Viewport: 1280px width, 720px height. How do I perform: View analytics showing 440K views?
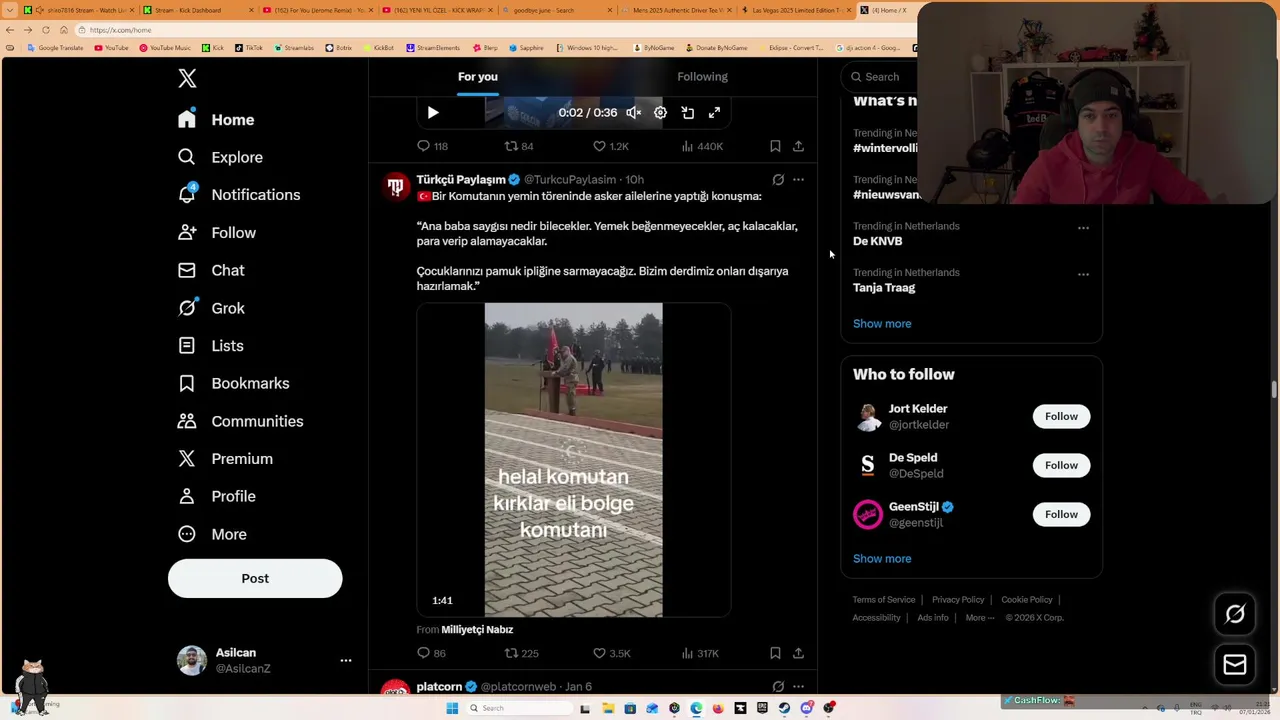pyautogui.click(x=702, y=146)
